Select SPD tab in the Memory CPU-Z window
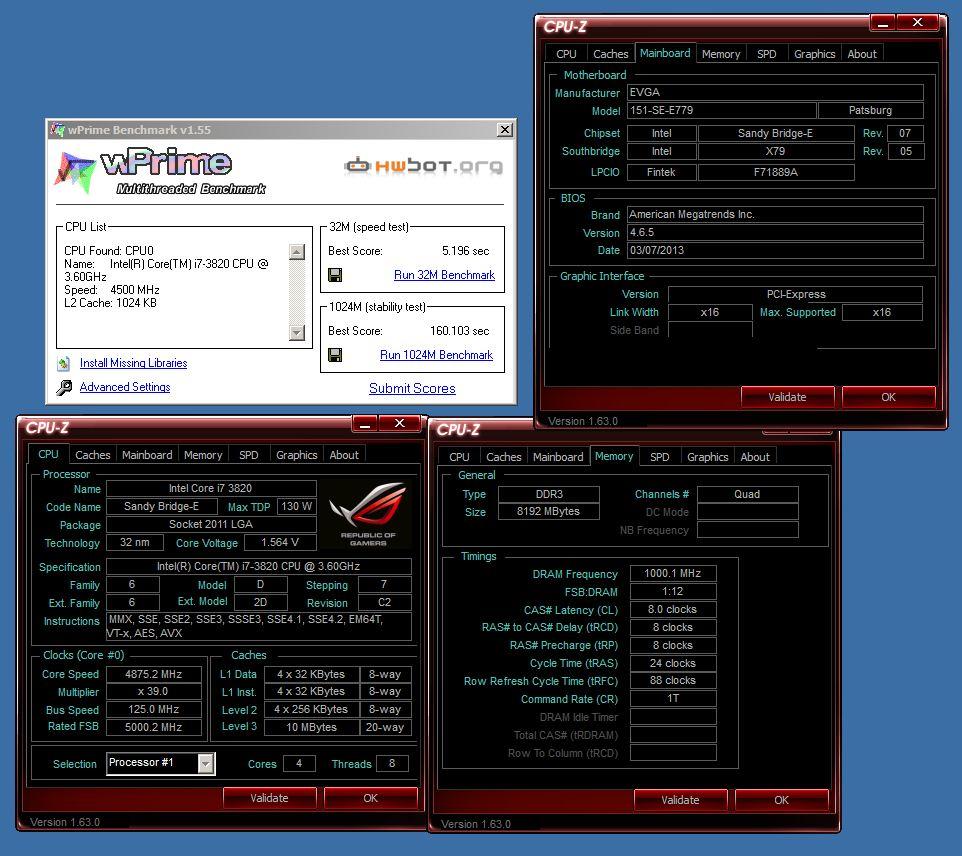Screen dimensions: 962x856 pos(660,457)
